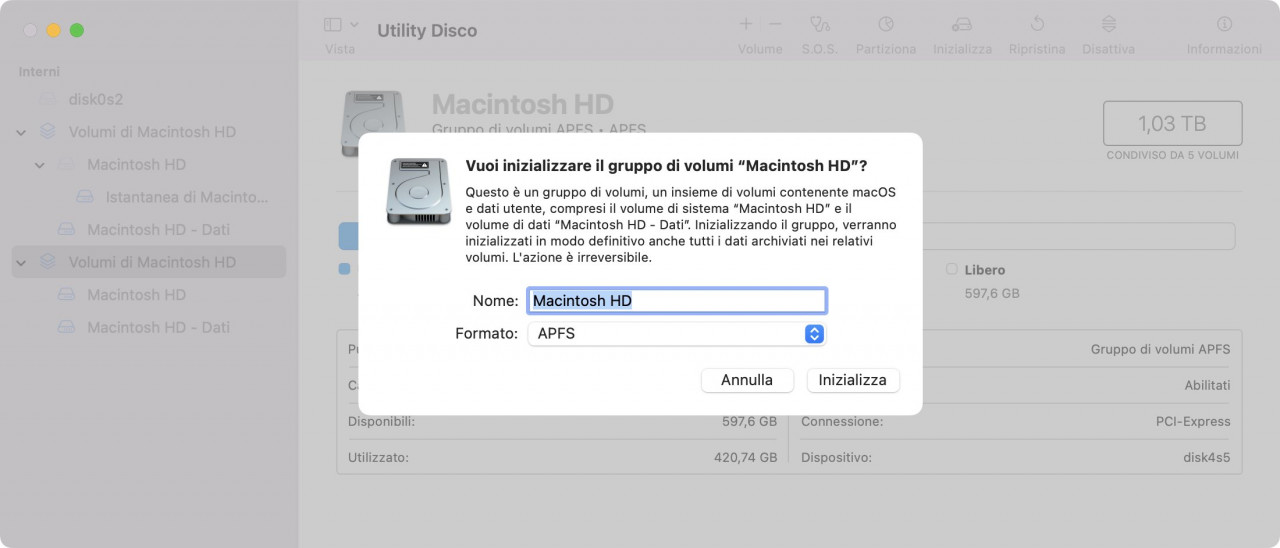
Task: Click the Interni sidebar heading
Action: point(39,72)
